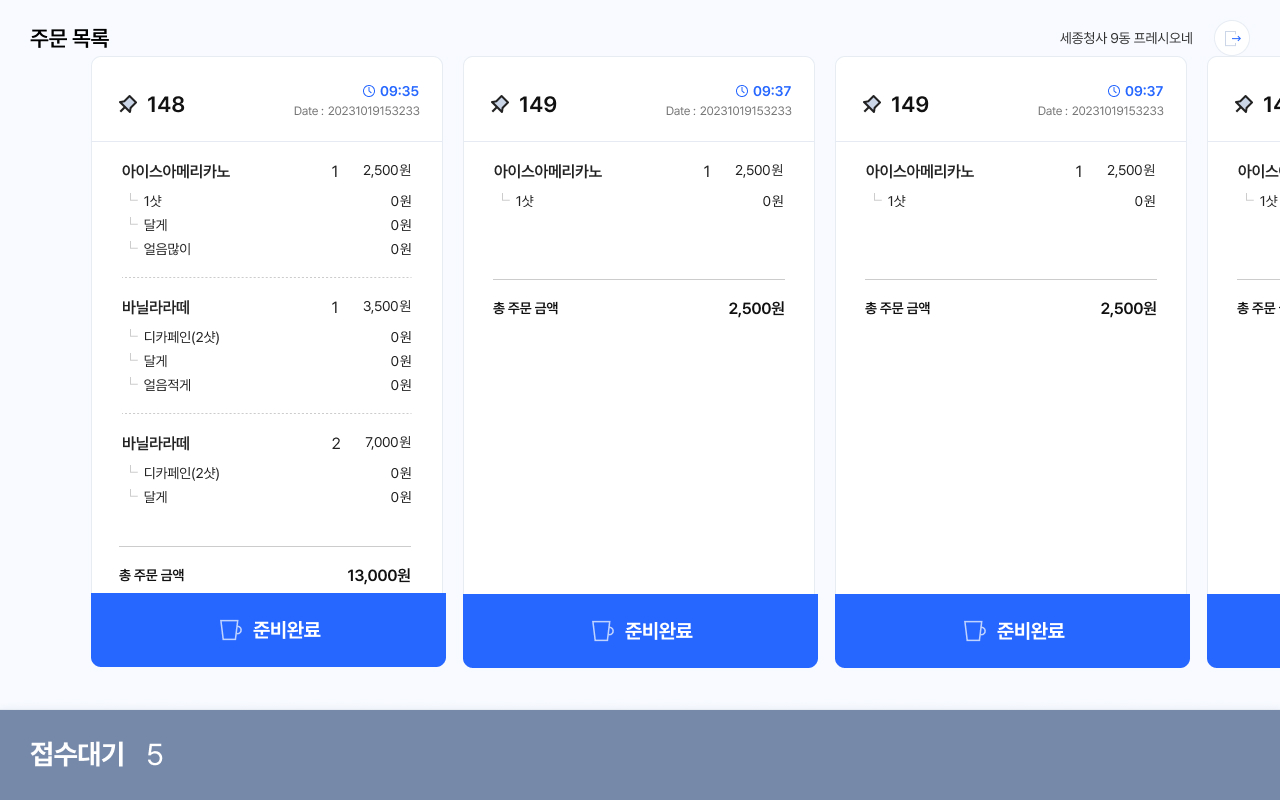This screenshot has height=800, width=1280.
Task: Click 1샷 on the first 149 card
Action: click(524, 201)
